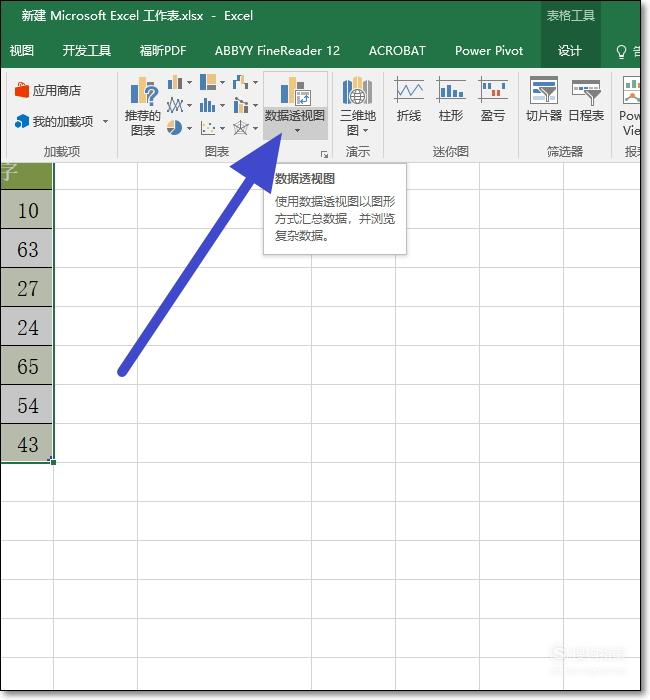Switch to 开发工具 ribbon tab
This screenshot has width=650, height=700.
point(87,50)
